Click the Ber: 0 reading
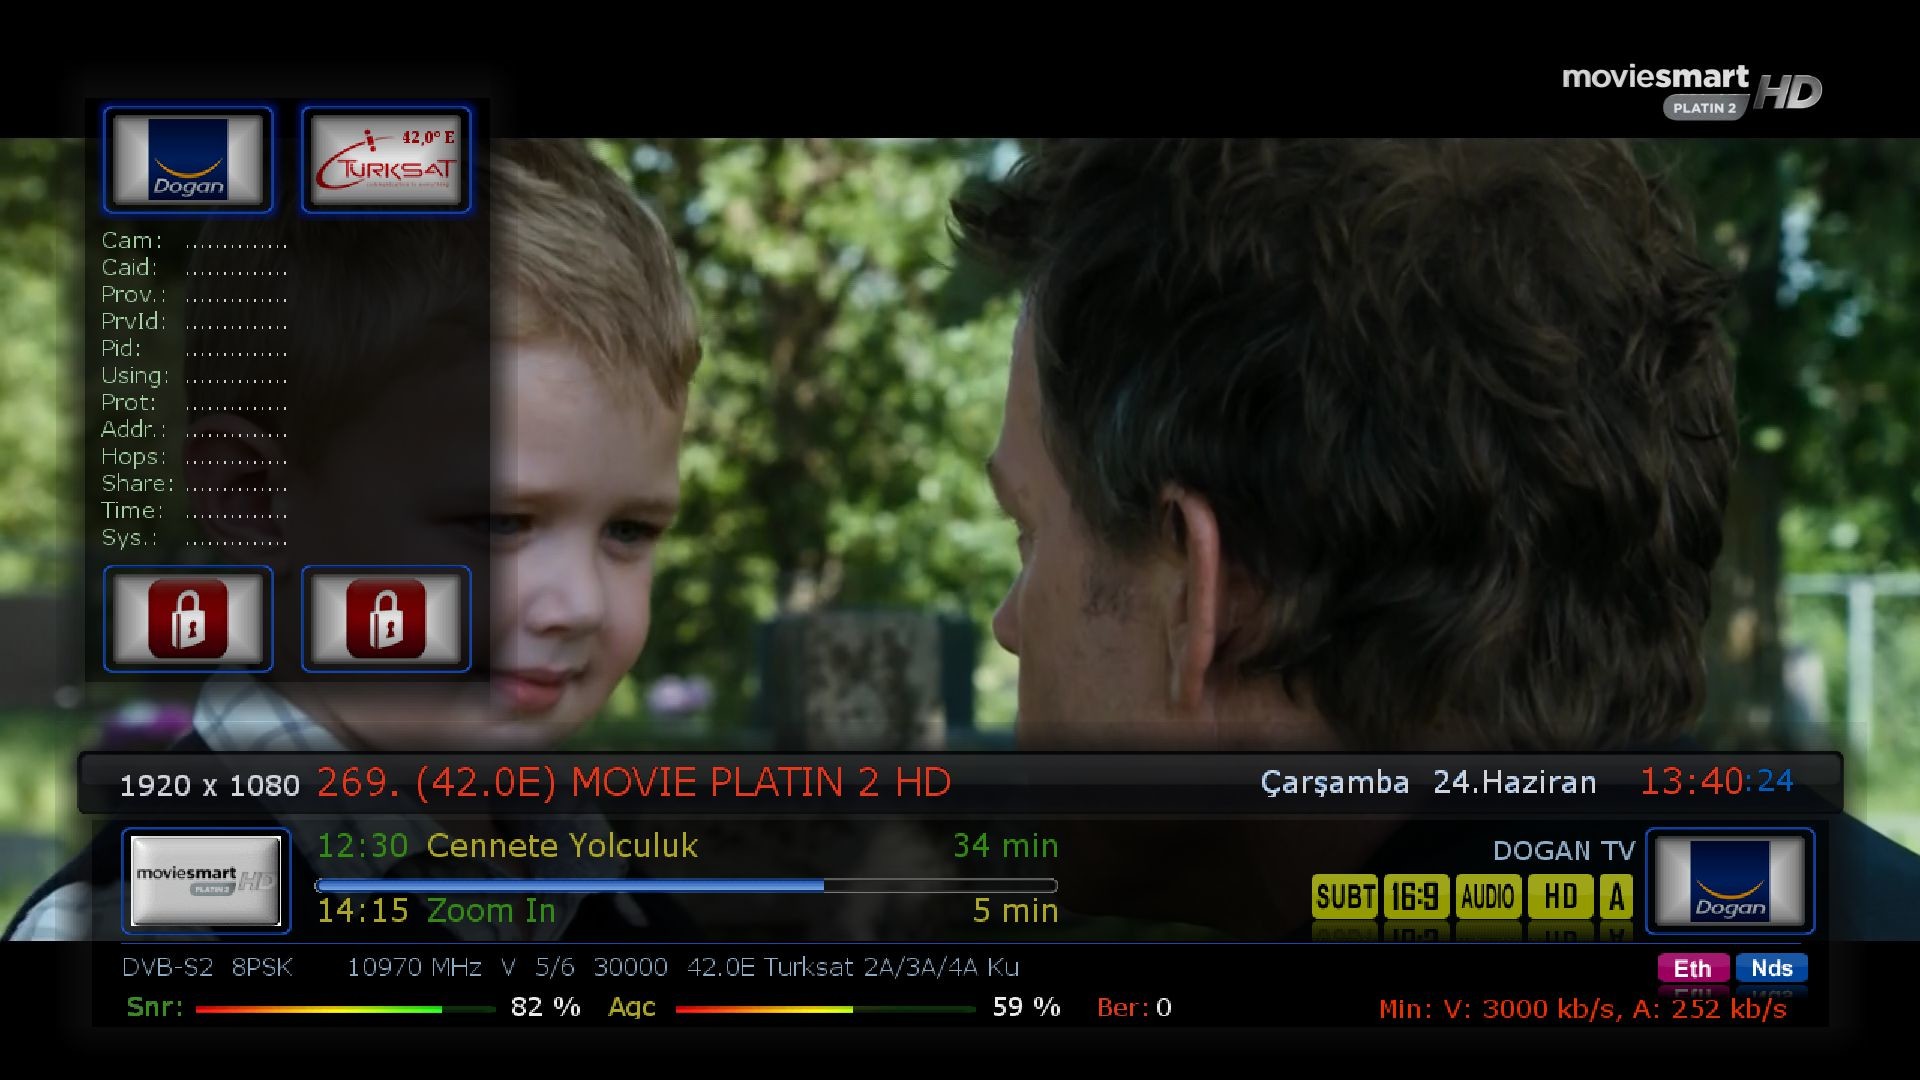 click(1134, 1008)
